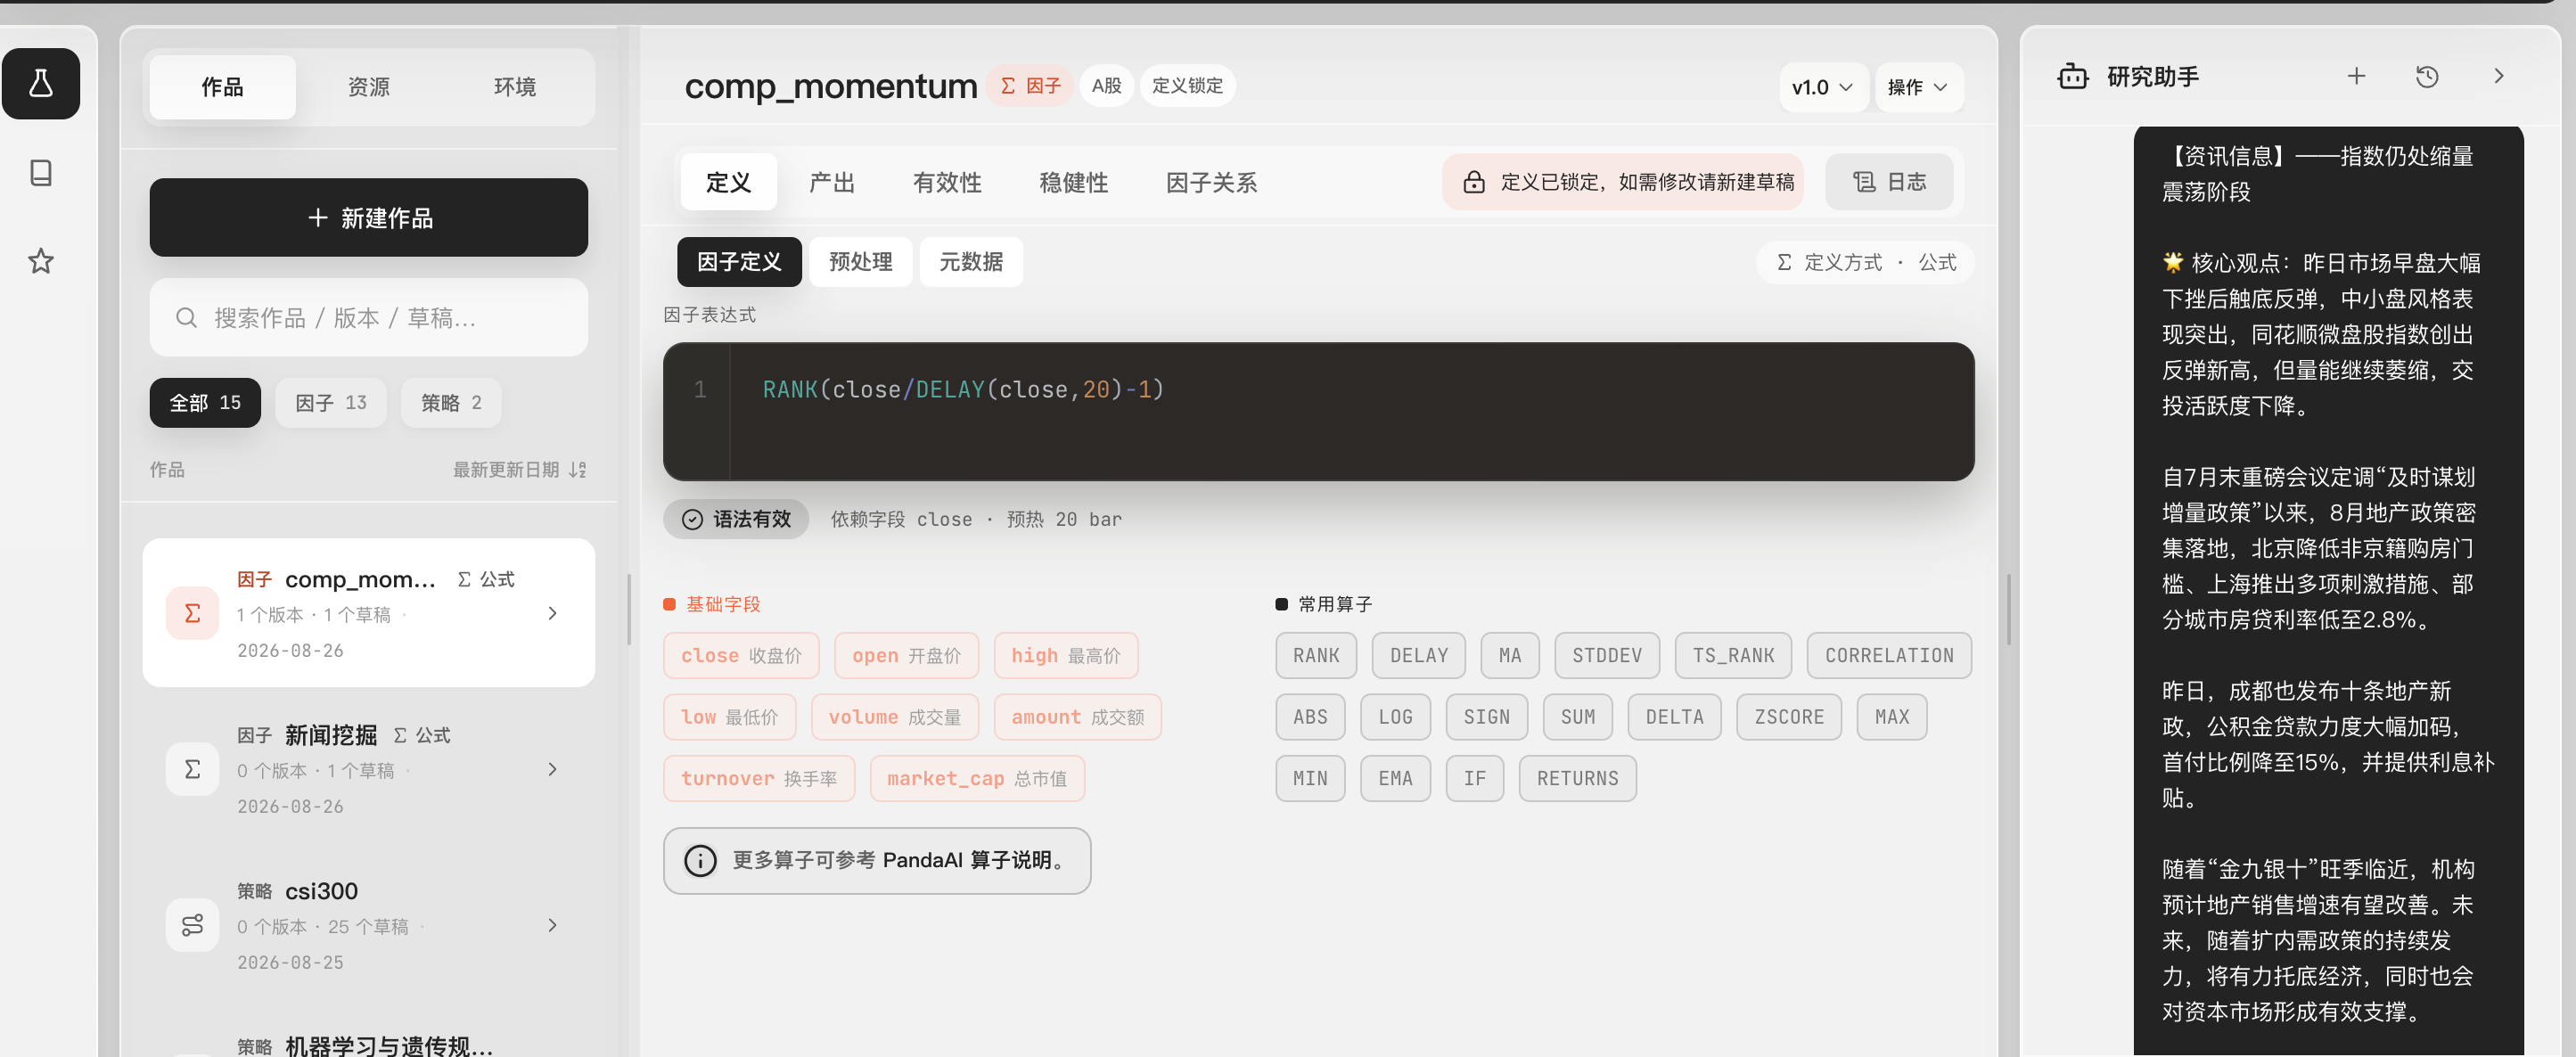Click the info icon beside 更多算子可参考
This screenshot has width=2576, height=1057.
click(700, 860)
